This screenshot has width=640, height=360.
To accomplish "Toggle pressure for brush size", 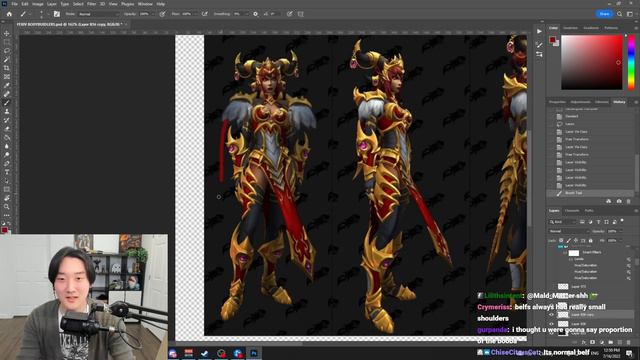I will (x=289, y=14).
